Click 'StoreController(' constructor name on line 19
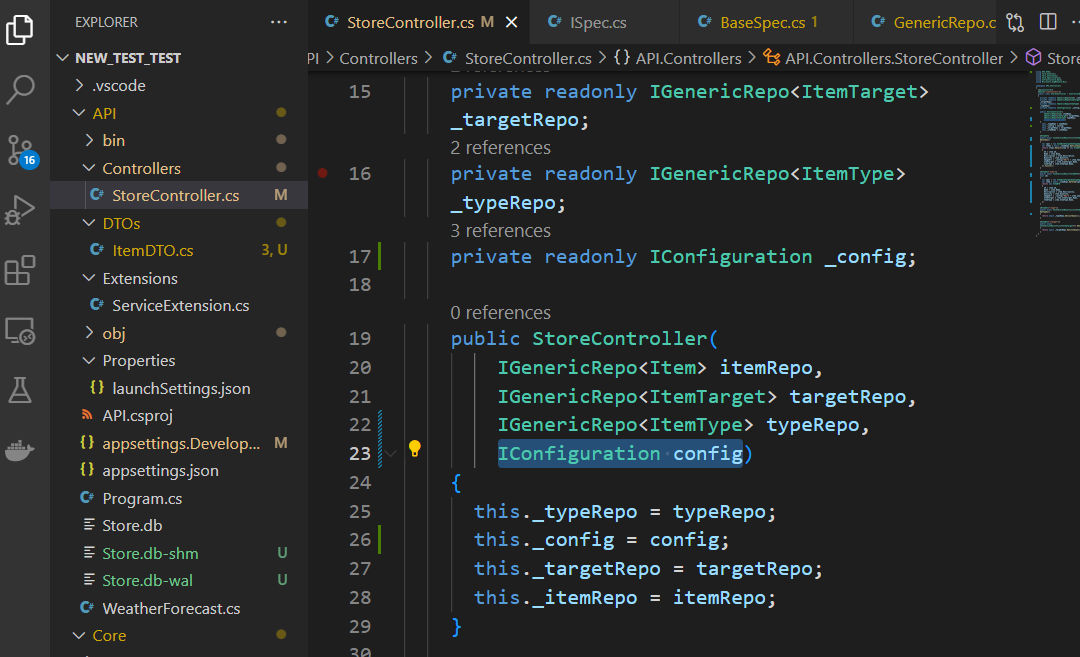Screen dimensions: 1080x657 coord(625,339)
